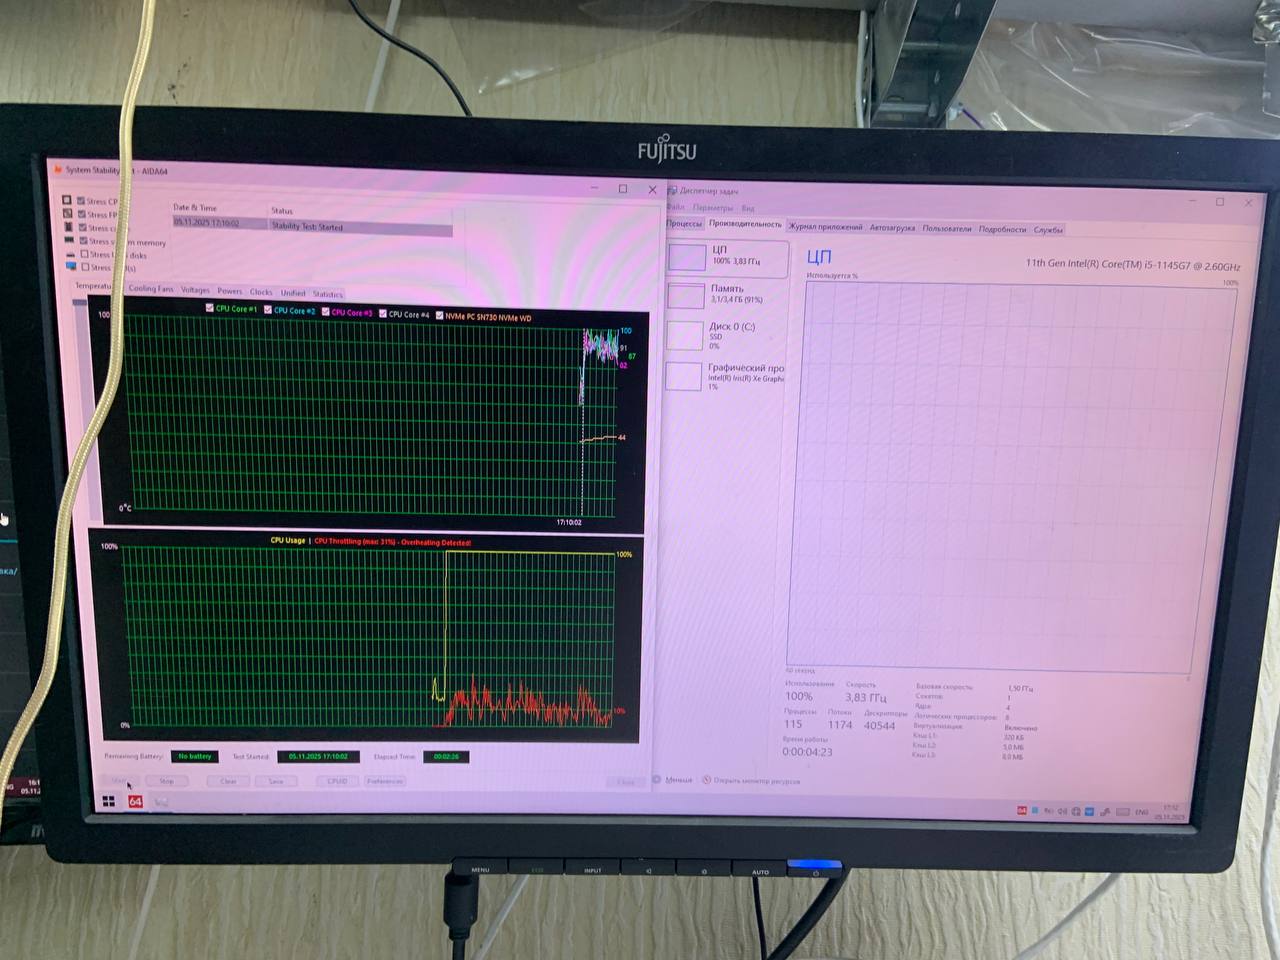The height and width of the screenshot is (960, 1280).
Task: Select the ЦП performance thumbnail
Action: 687,257
